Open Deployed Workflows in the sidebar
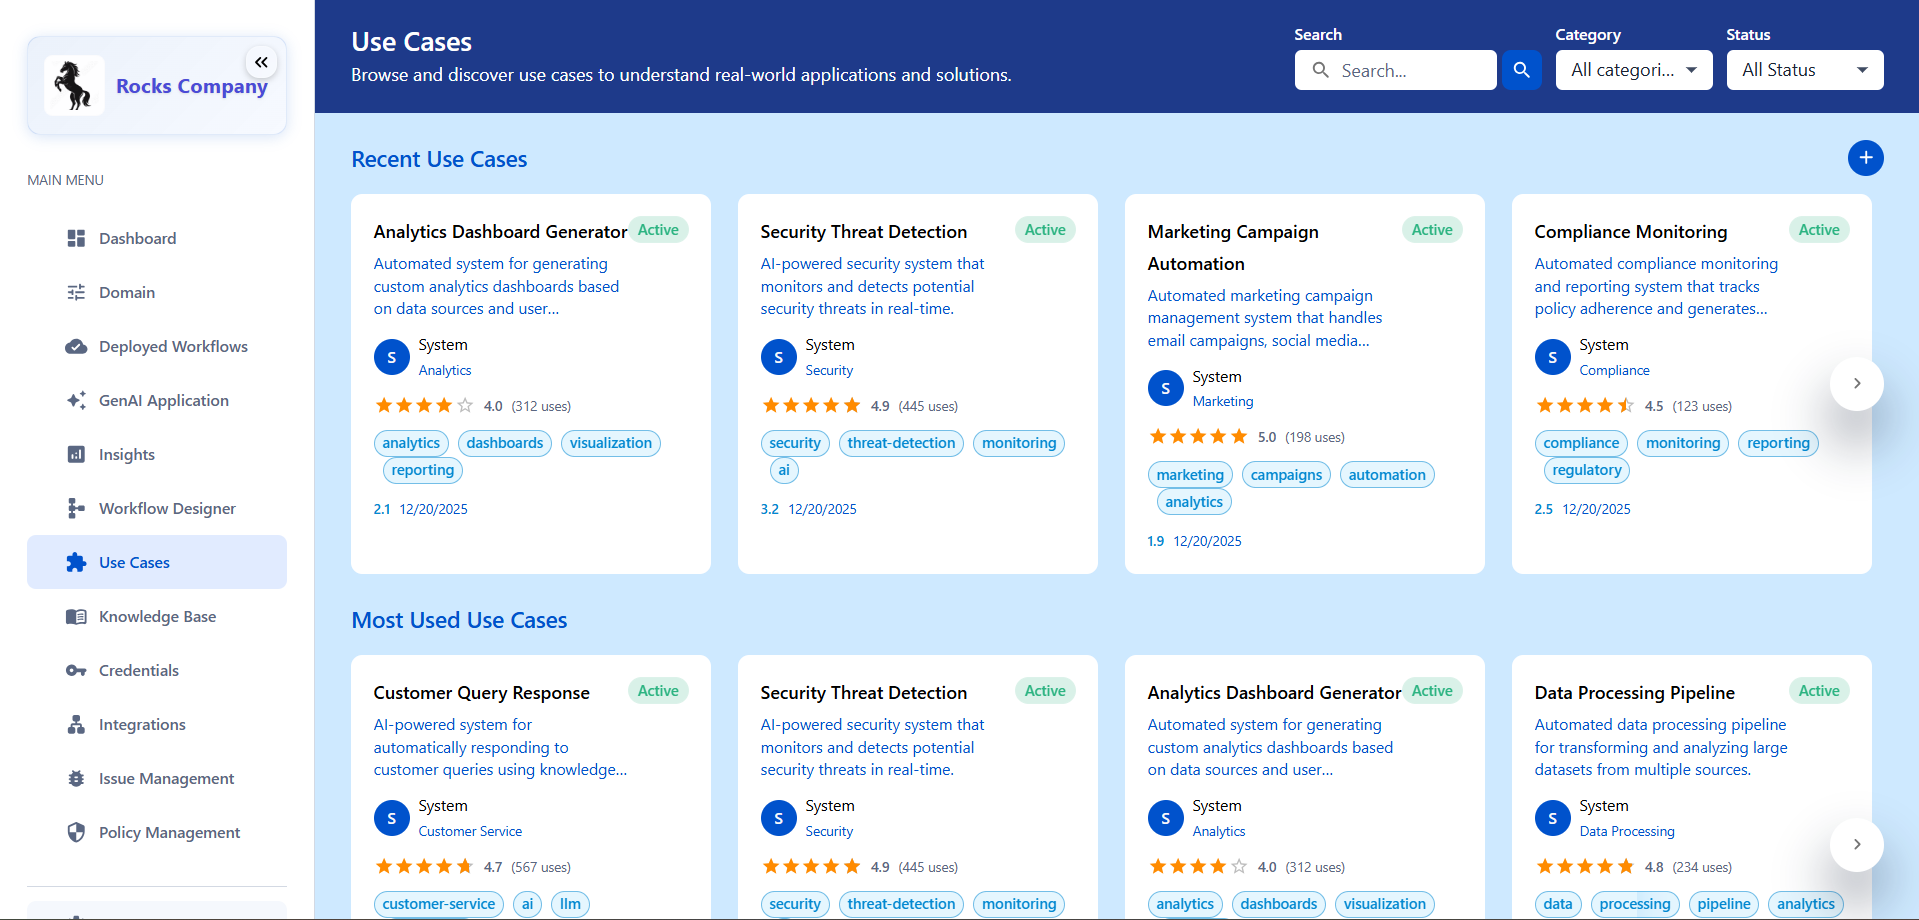This screenshot has height=920, width=1919. pos(173,346)
